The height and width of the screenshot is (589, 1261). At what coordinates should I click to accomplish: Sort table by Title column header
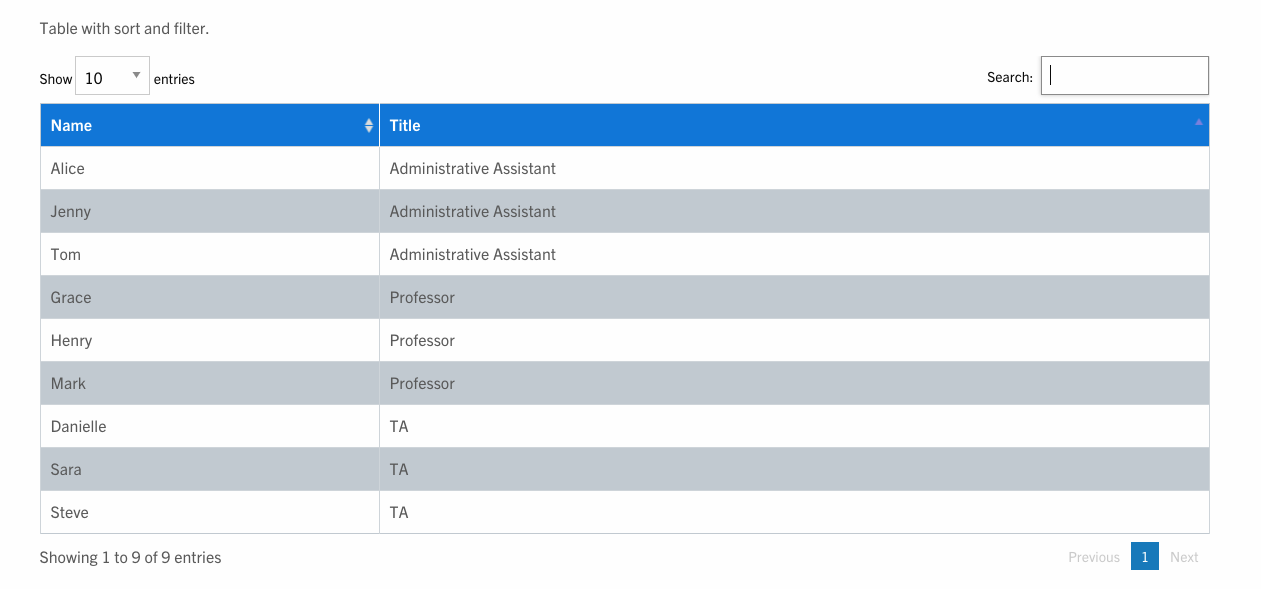tap(405, 126)
